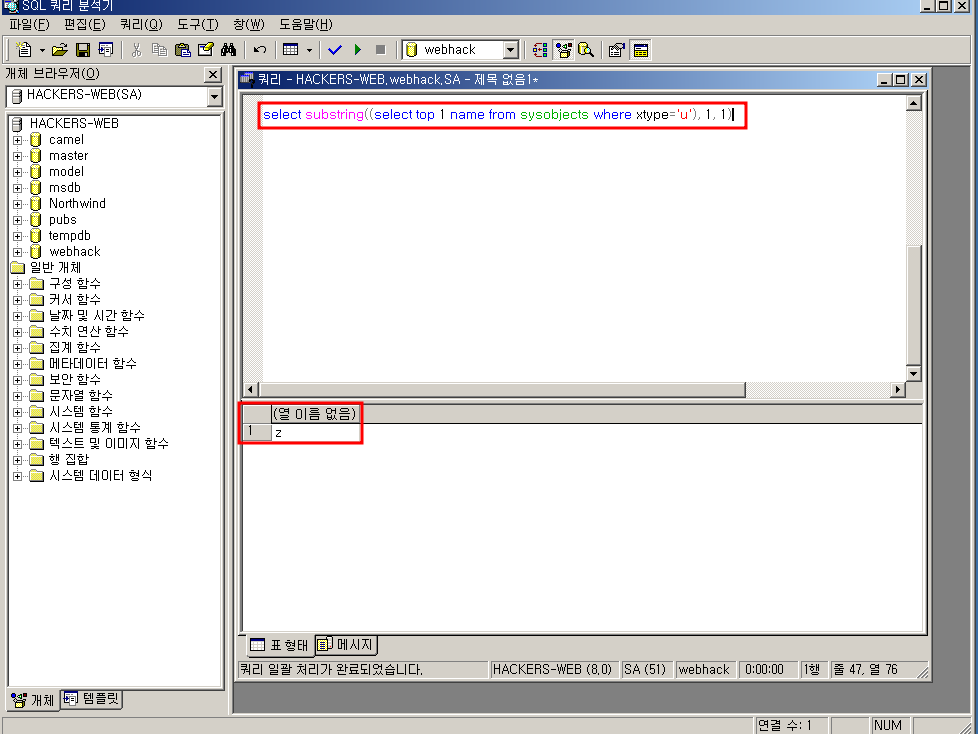
Task: Click the Clear Window toolbar icon
Action: click(x=206, y=50)
